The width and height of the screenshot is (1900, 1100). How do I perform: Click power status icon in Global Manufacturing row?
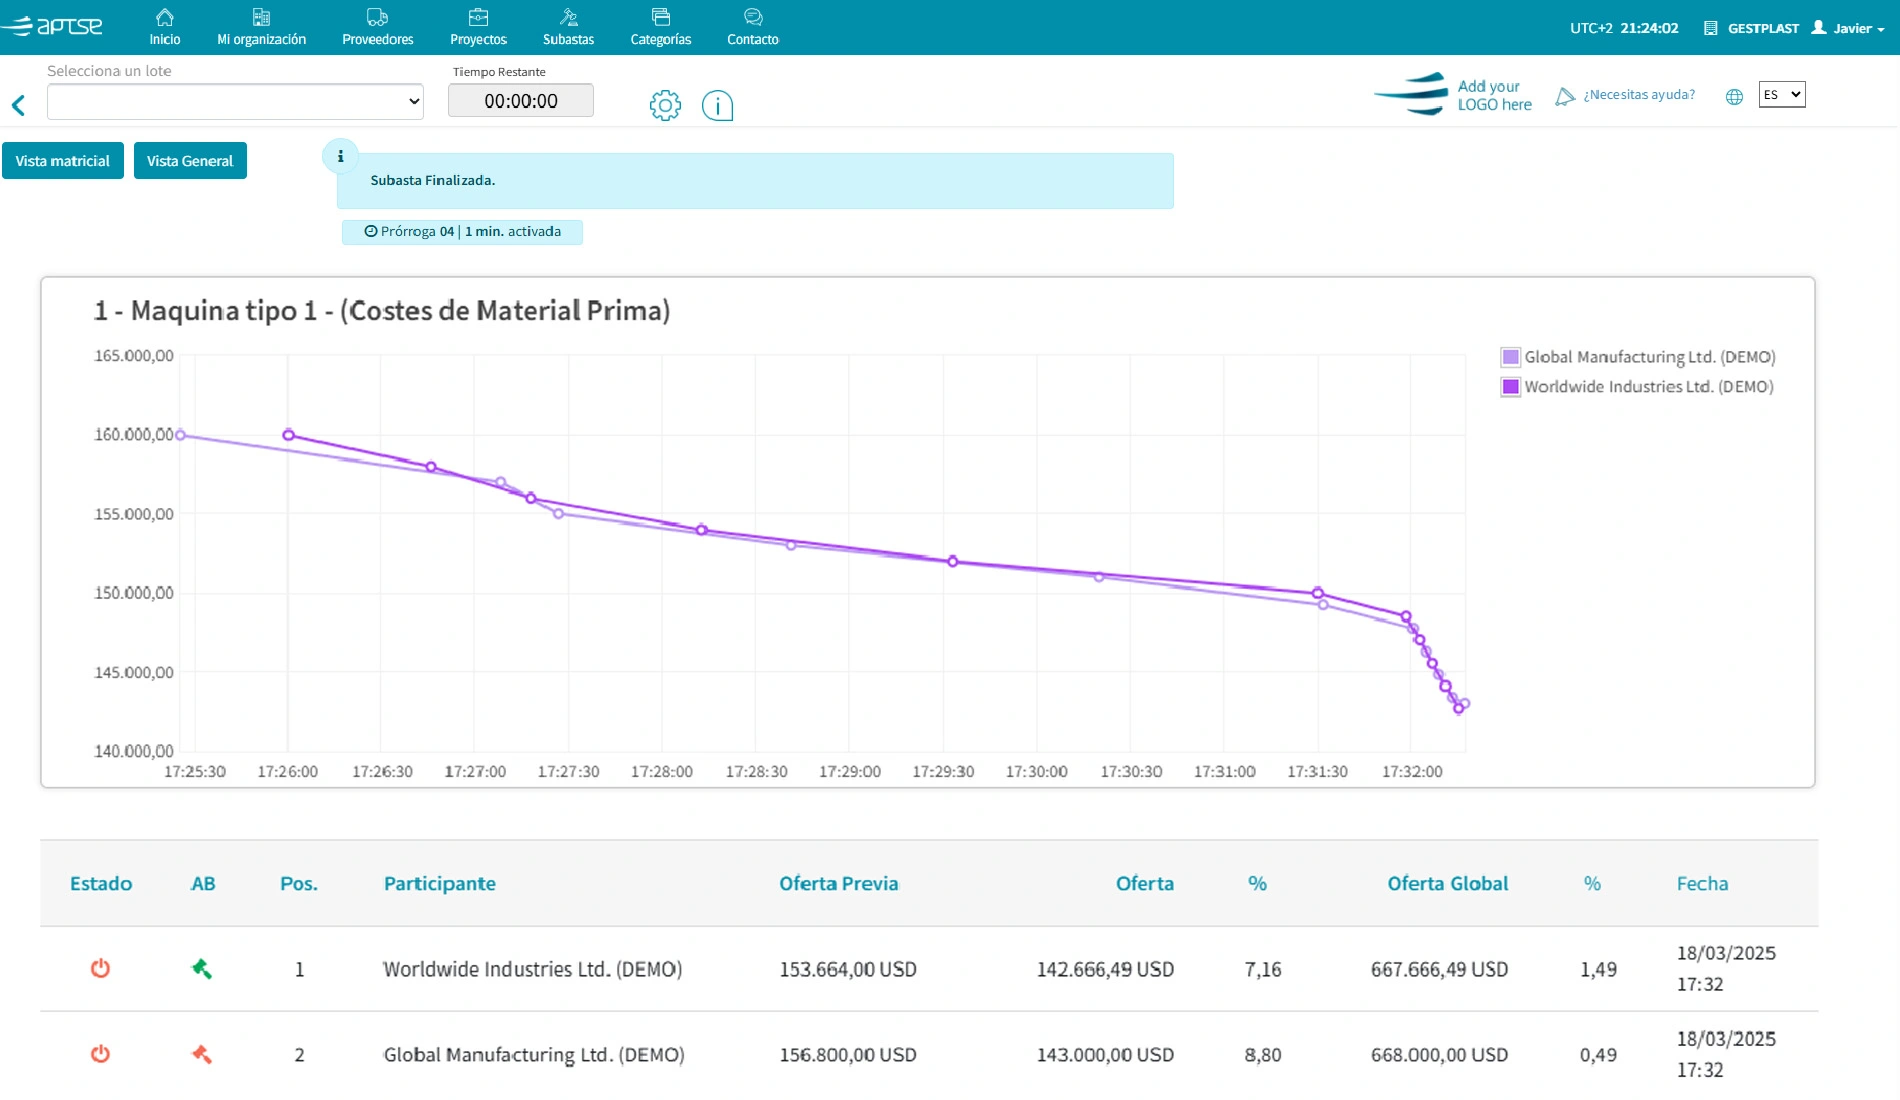click(100, 1054)
